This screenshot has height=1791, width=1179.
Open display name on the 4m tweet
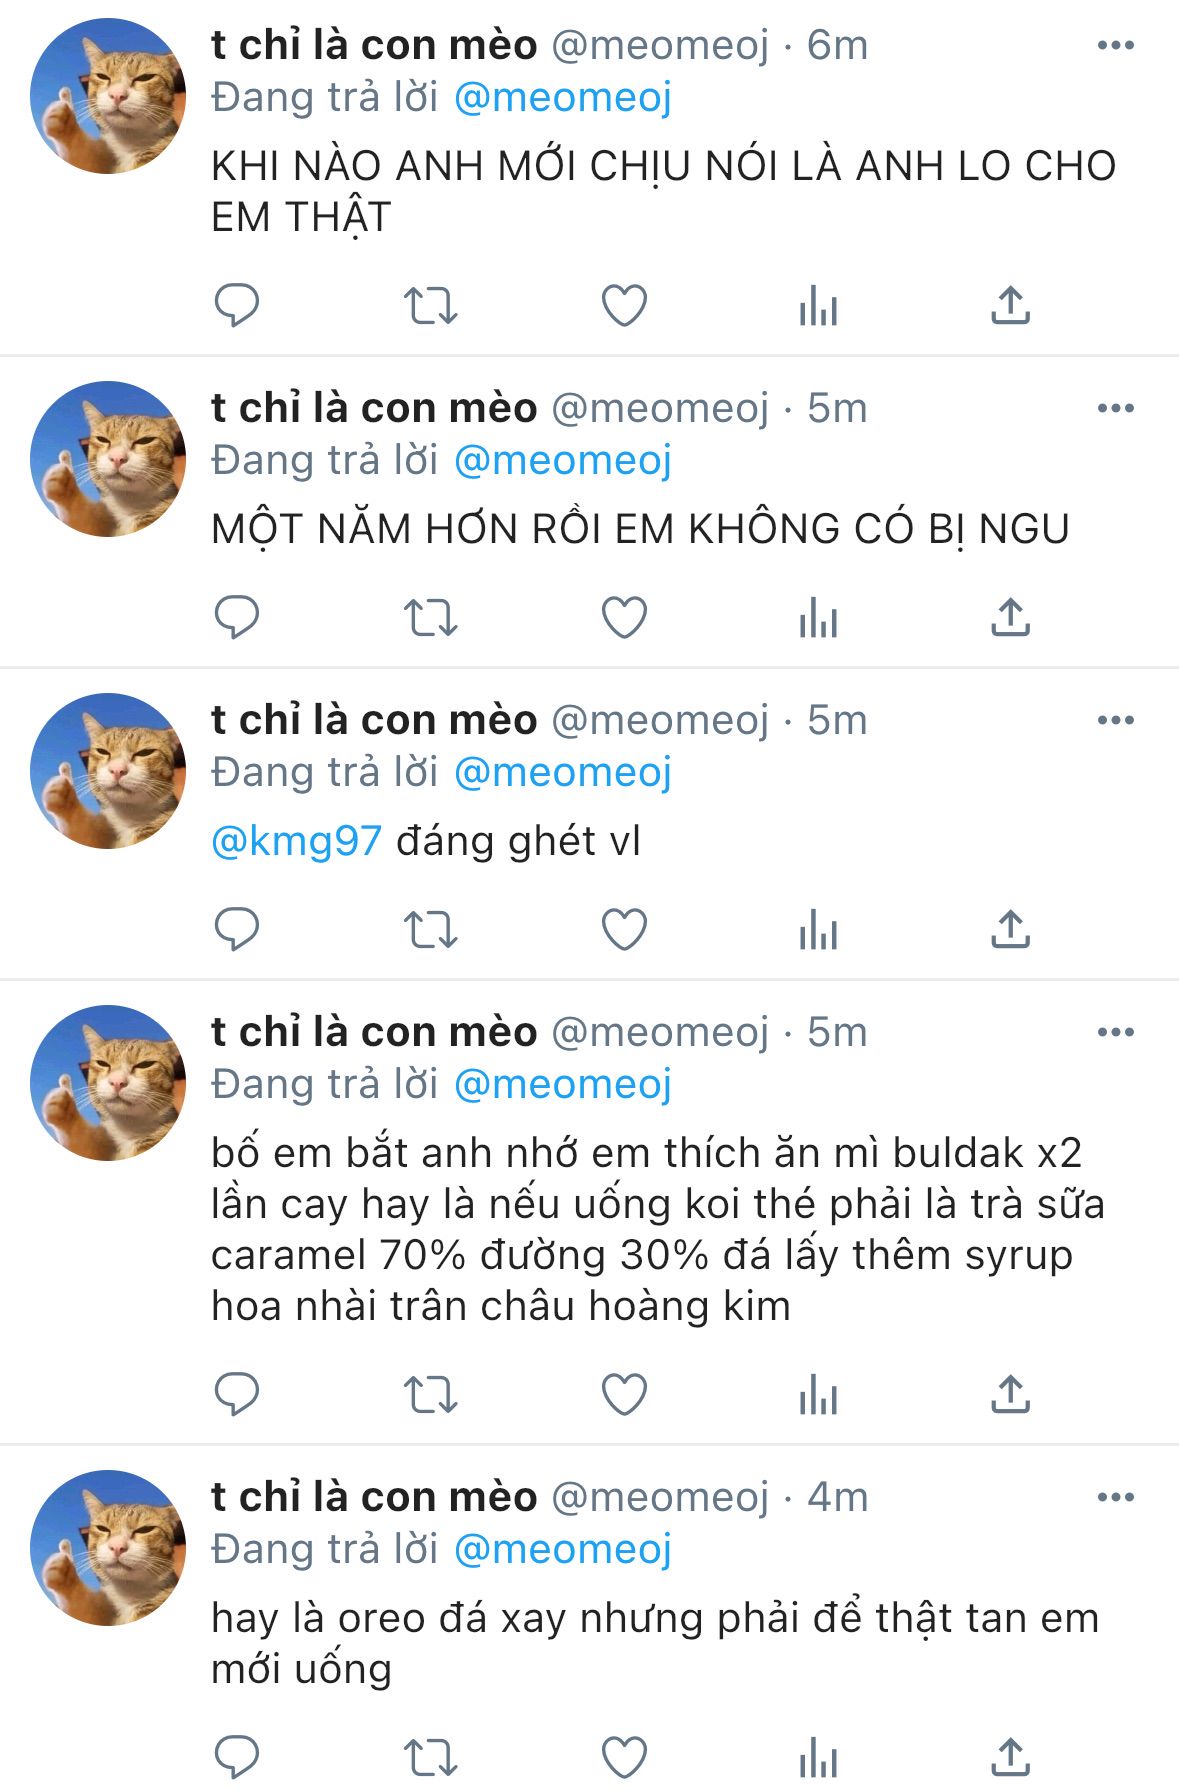pos(374,1497)
